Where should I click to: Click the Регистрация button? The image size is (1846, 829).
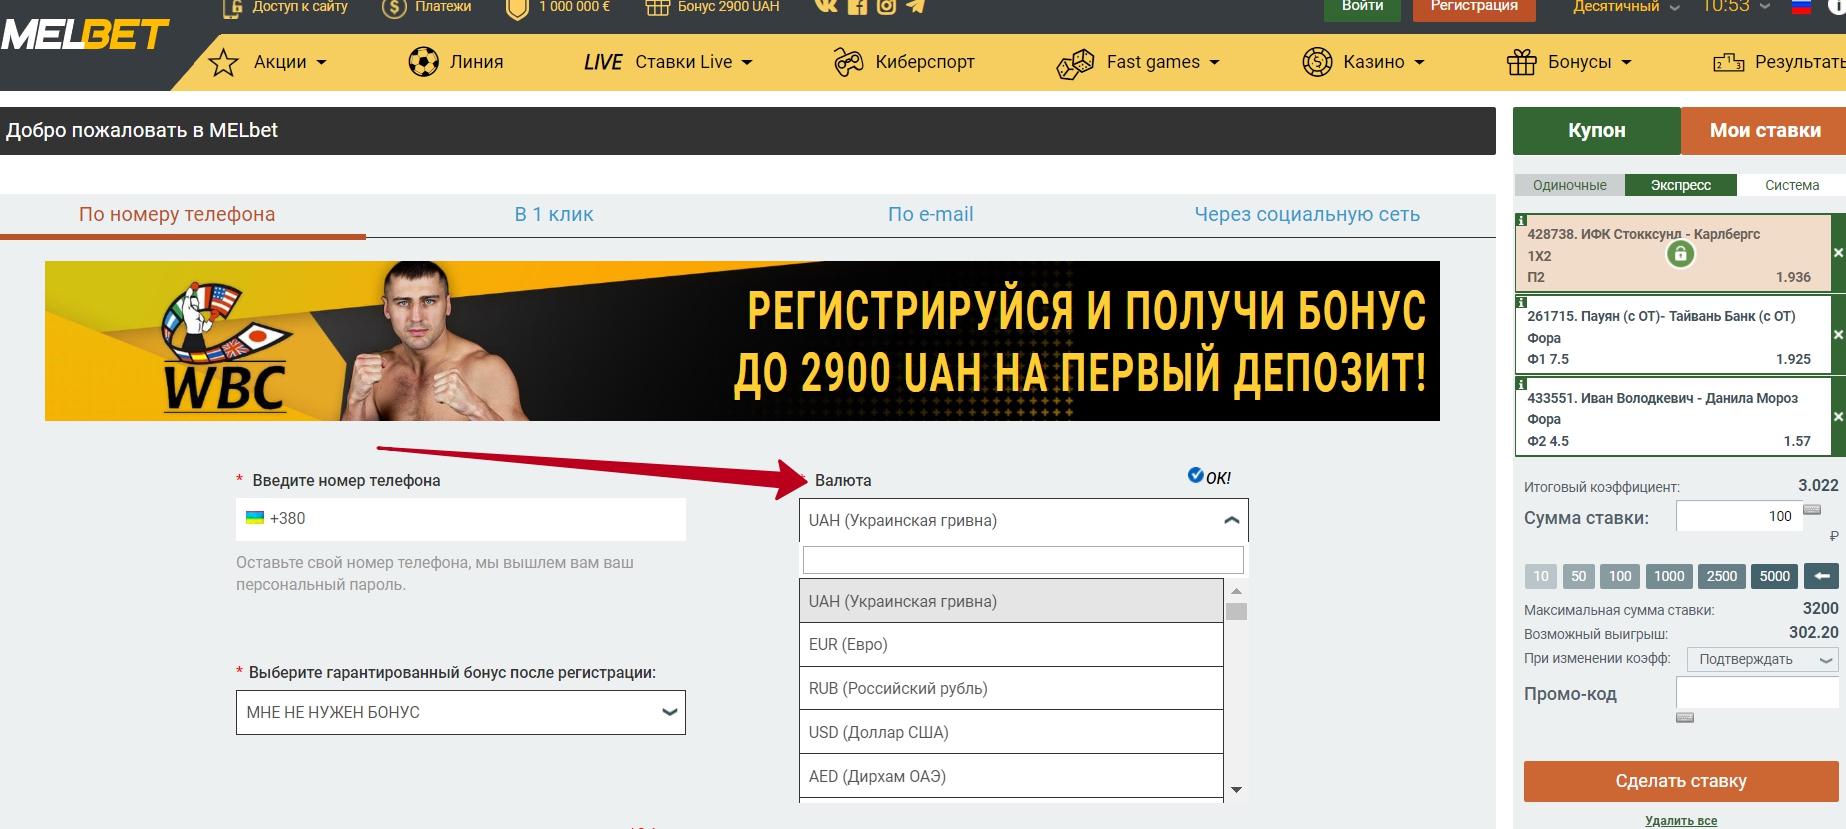click(1474, 8)
